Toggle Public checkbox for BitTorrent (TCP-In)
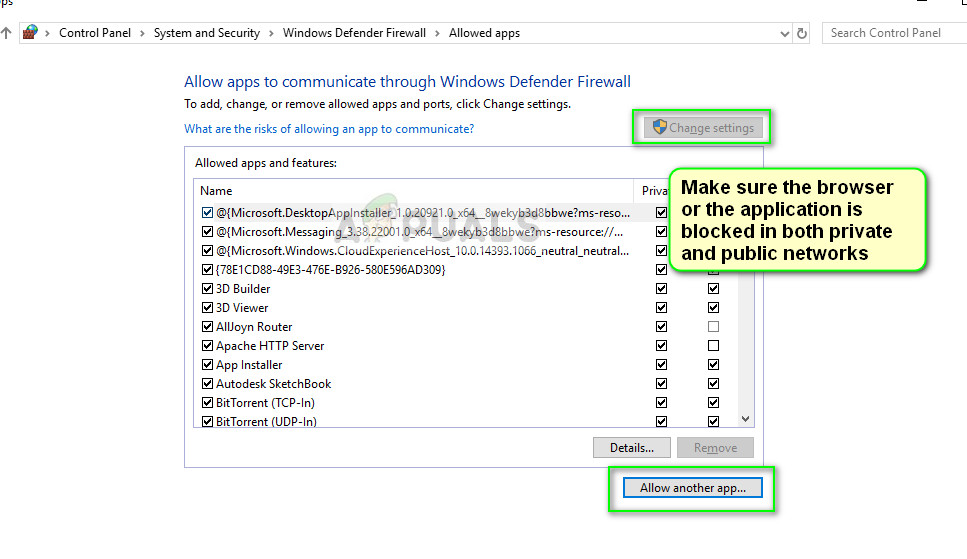This screenshot has height=559, width=967. 714,402
